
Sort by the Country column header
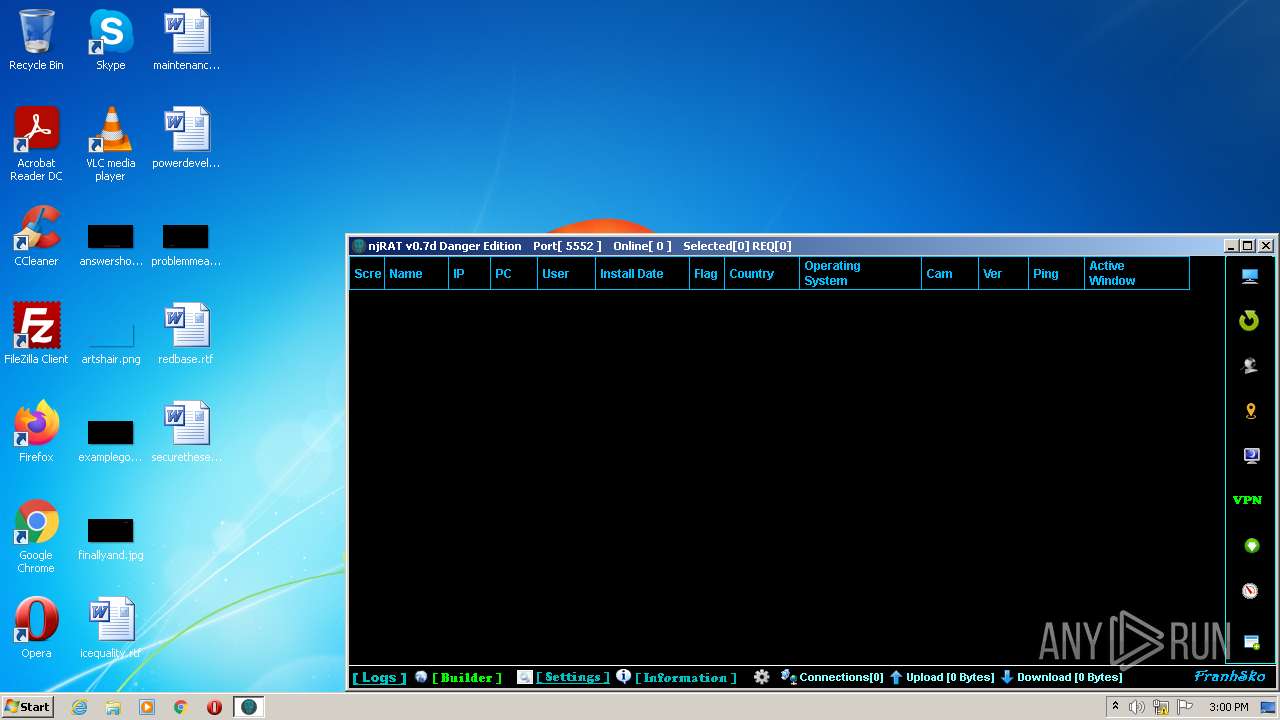pyautogui.click(x=762, y=273)
